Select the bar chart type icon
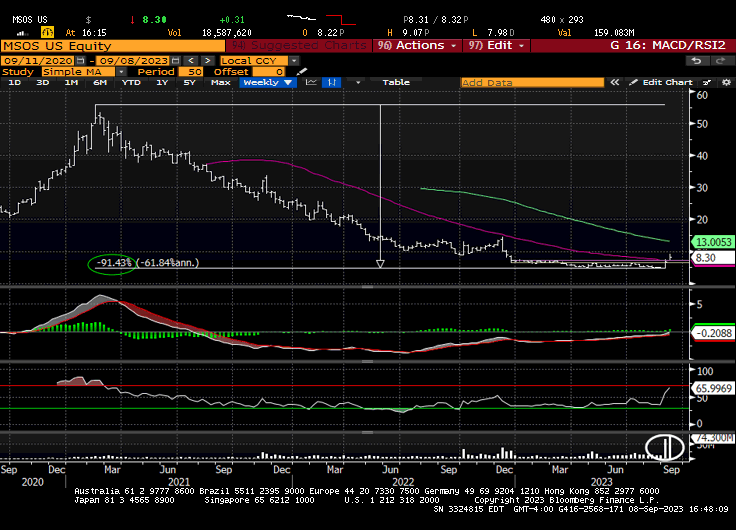 [x=331, y=82]
